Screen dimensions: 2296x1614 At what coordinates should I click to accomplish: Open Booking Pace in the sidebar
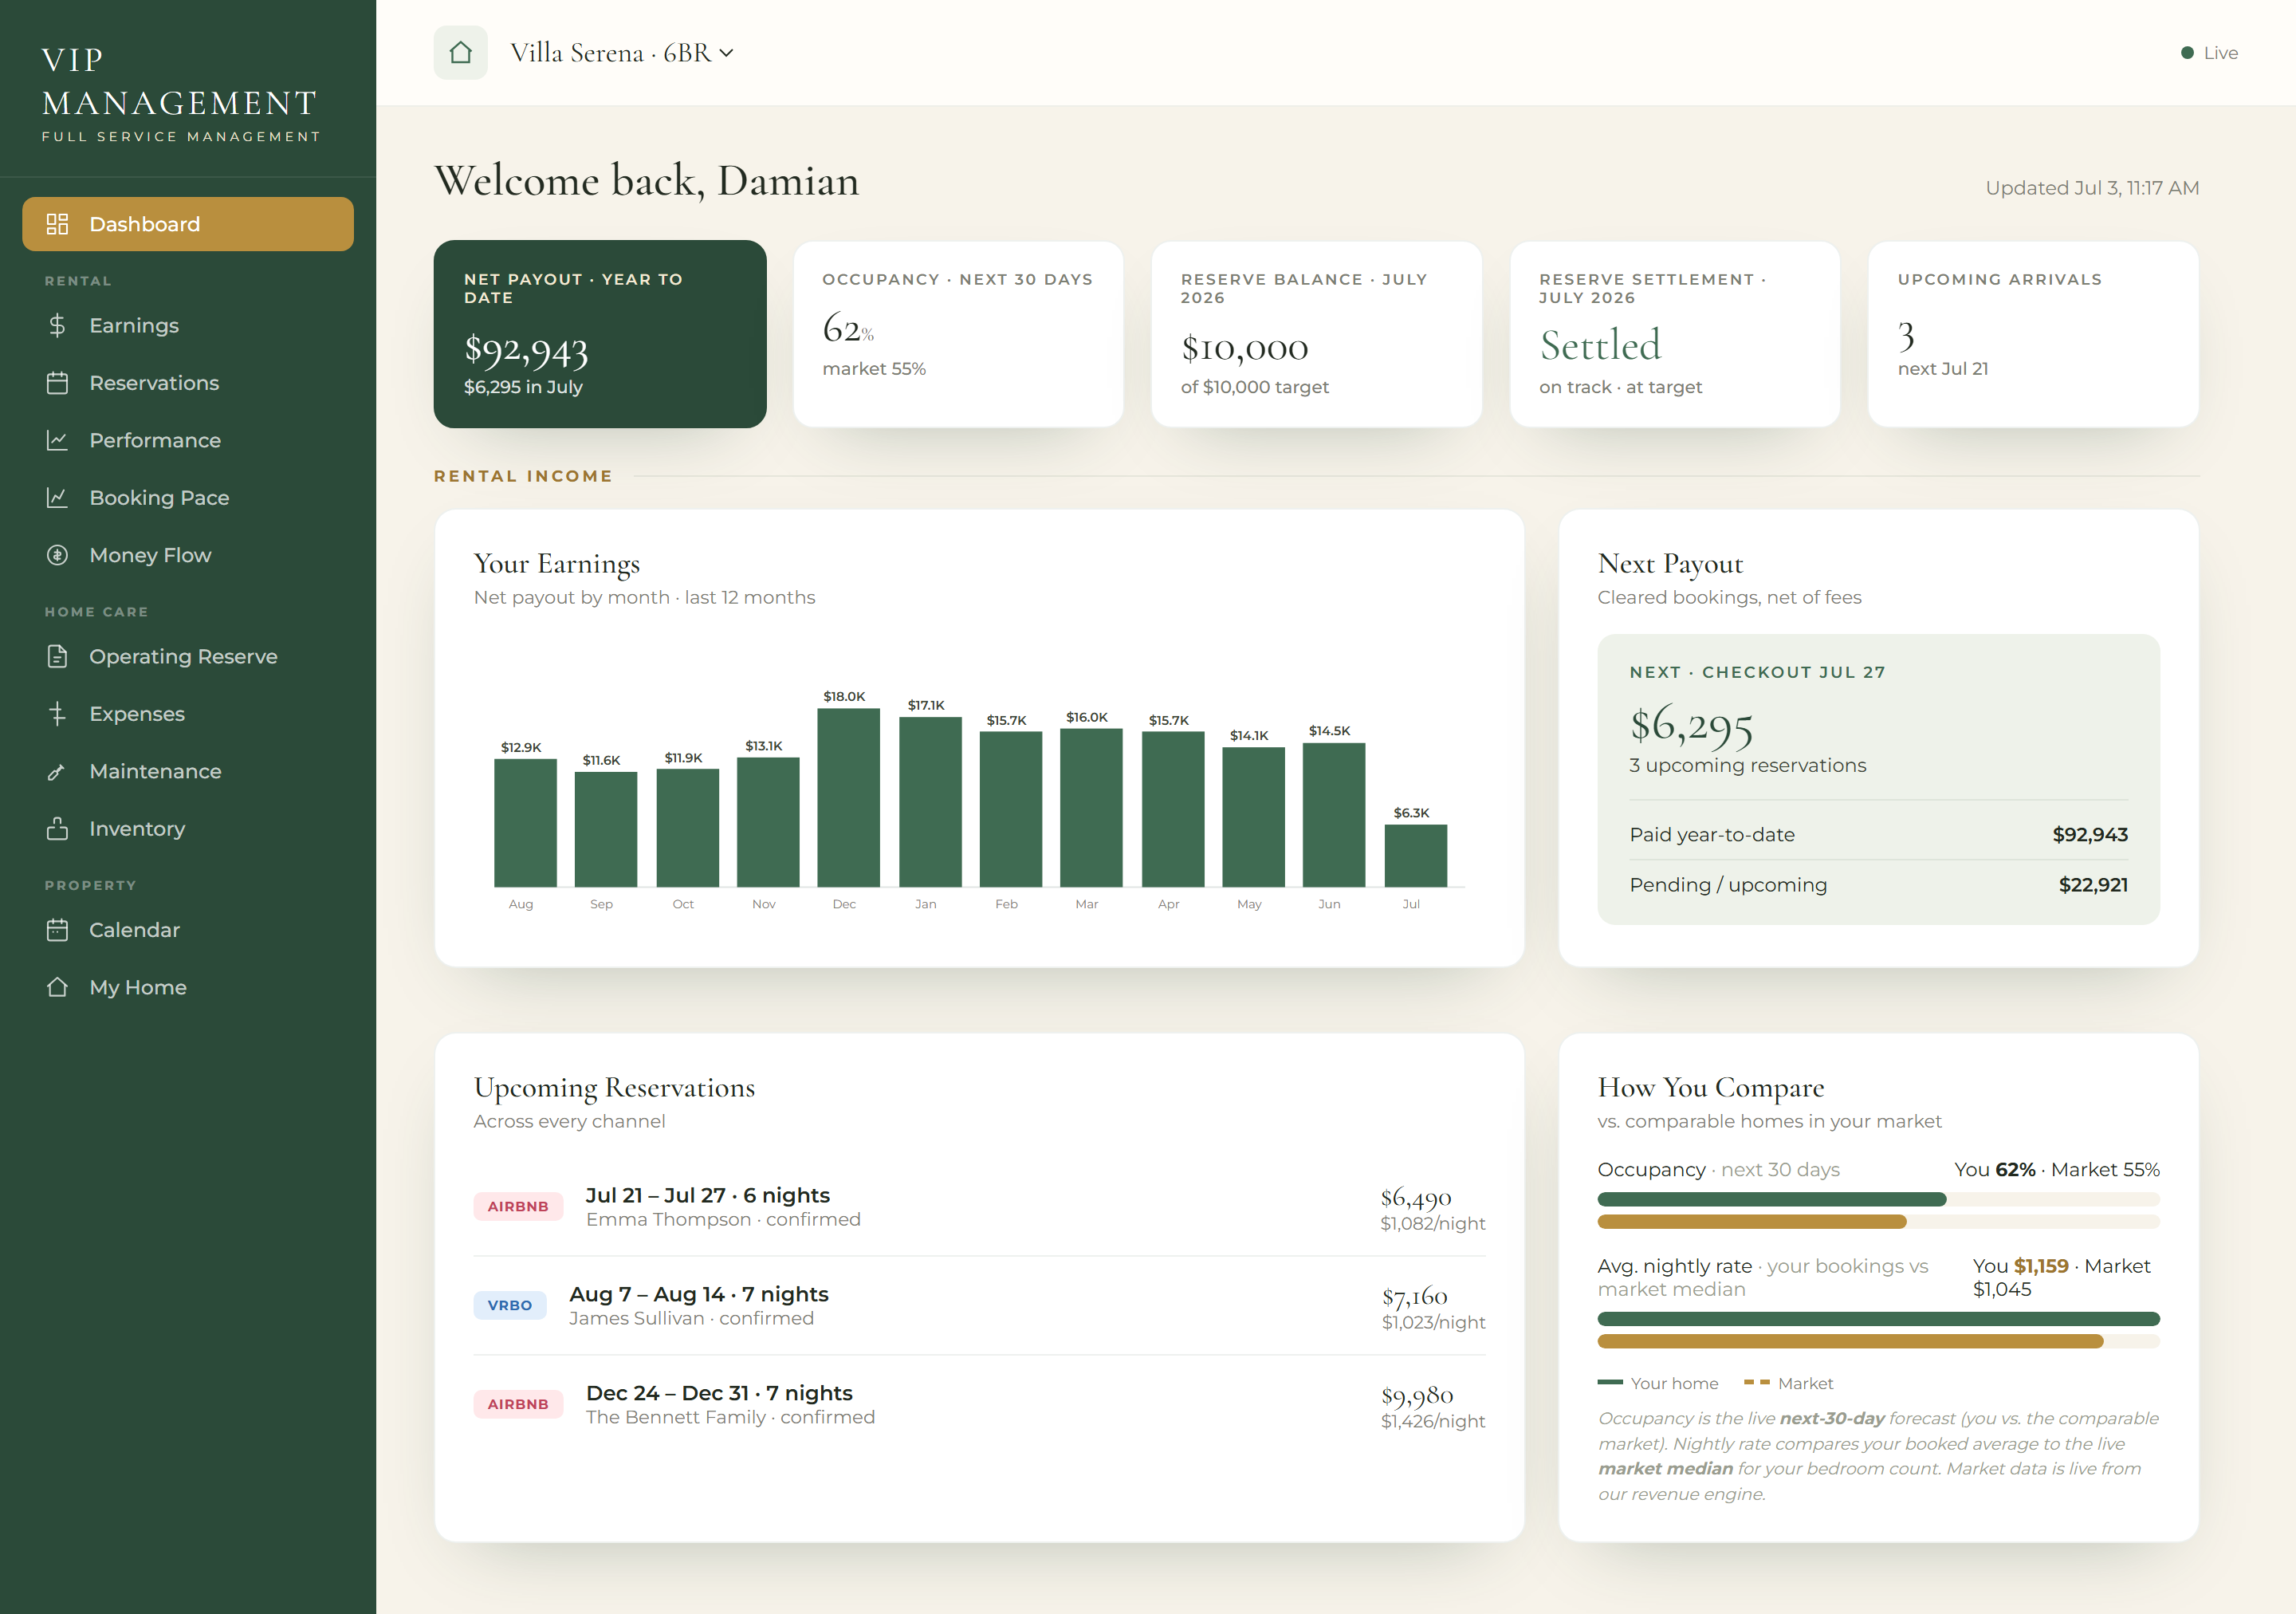(188, 498)
